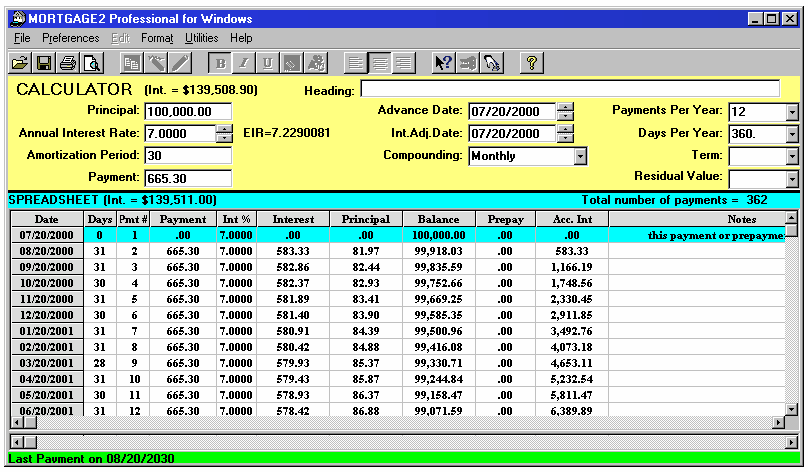Open the Preferences menu

[70, 38]
